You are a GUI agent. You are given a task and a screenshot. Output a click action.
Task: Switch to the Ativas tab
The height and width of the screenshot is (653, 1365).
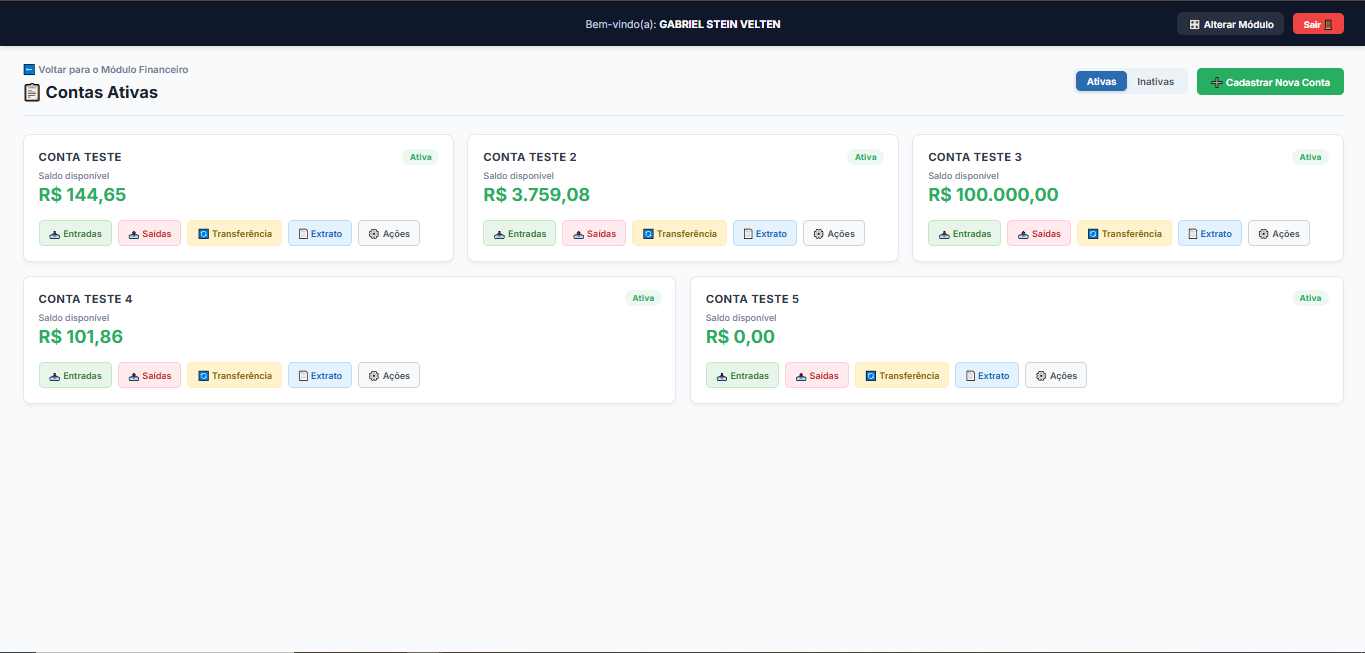[x=1101, y=81]
